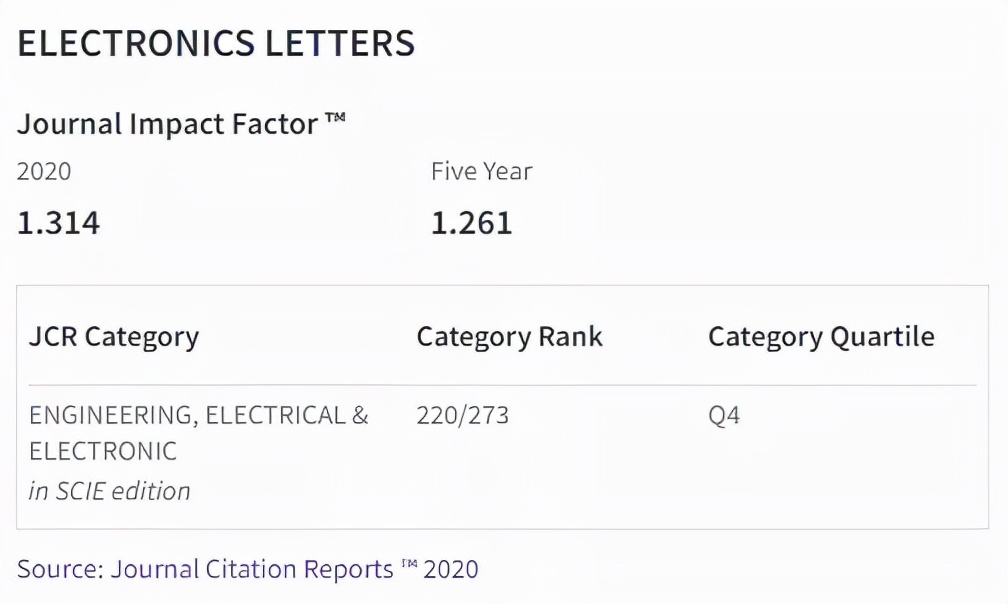Click the 'Source:' label
1008x604 pixels.
[60, 569]
